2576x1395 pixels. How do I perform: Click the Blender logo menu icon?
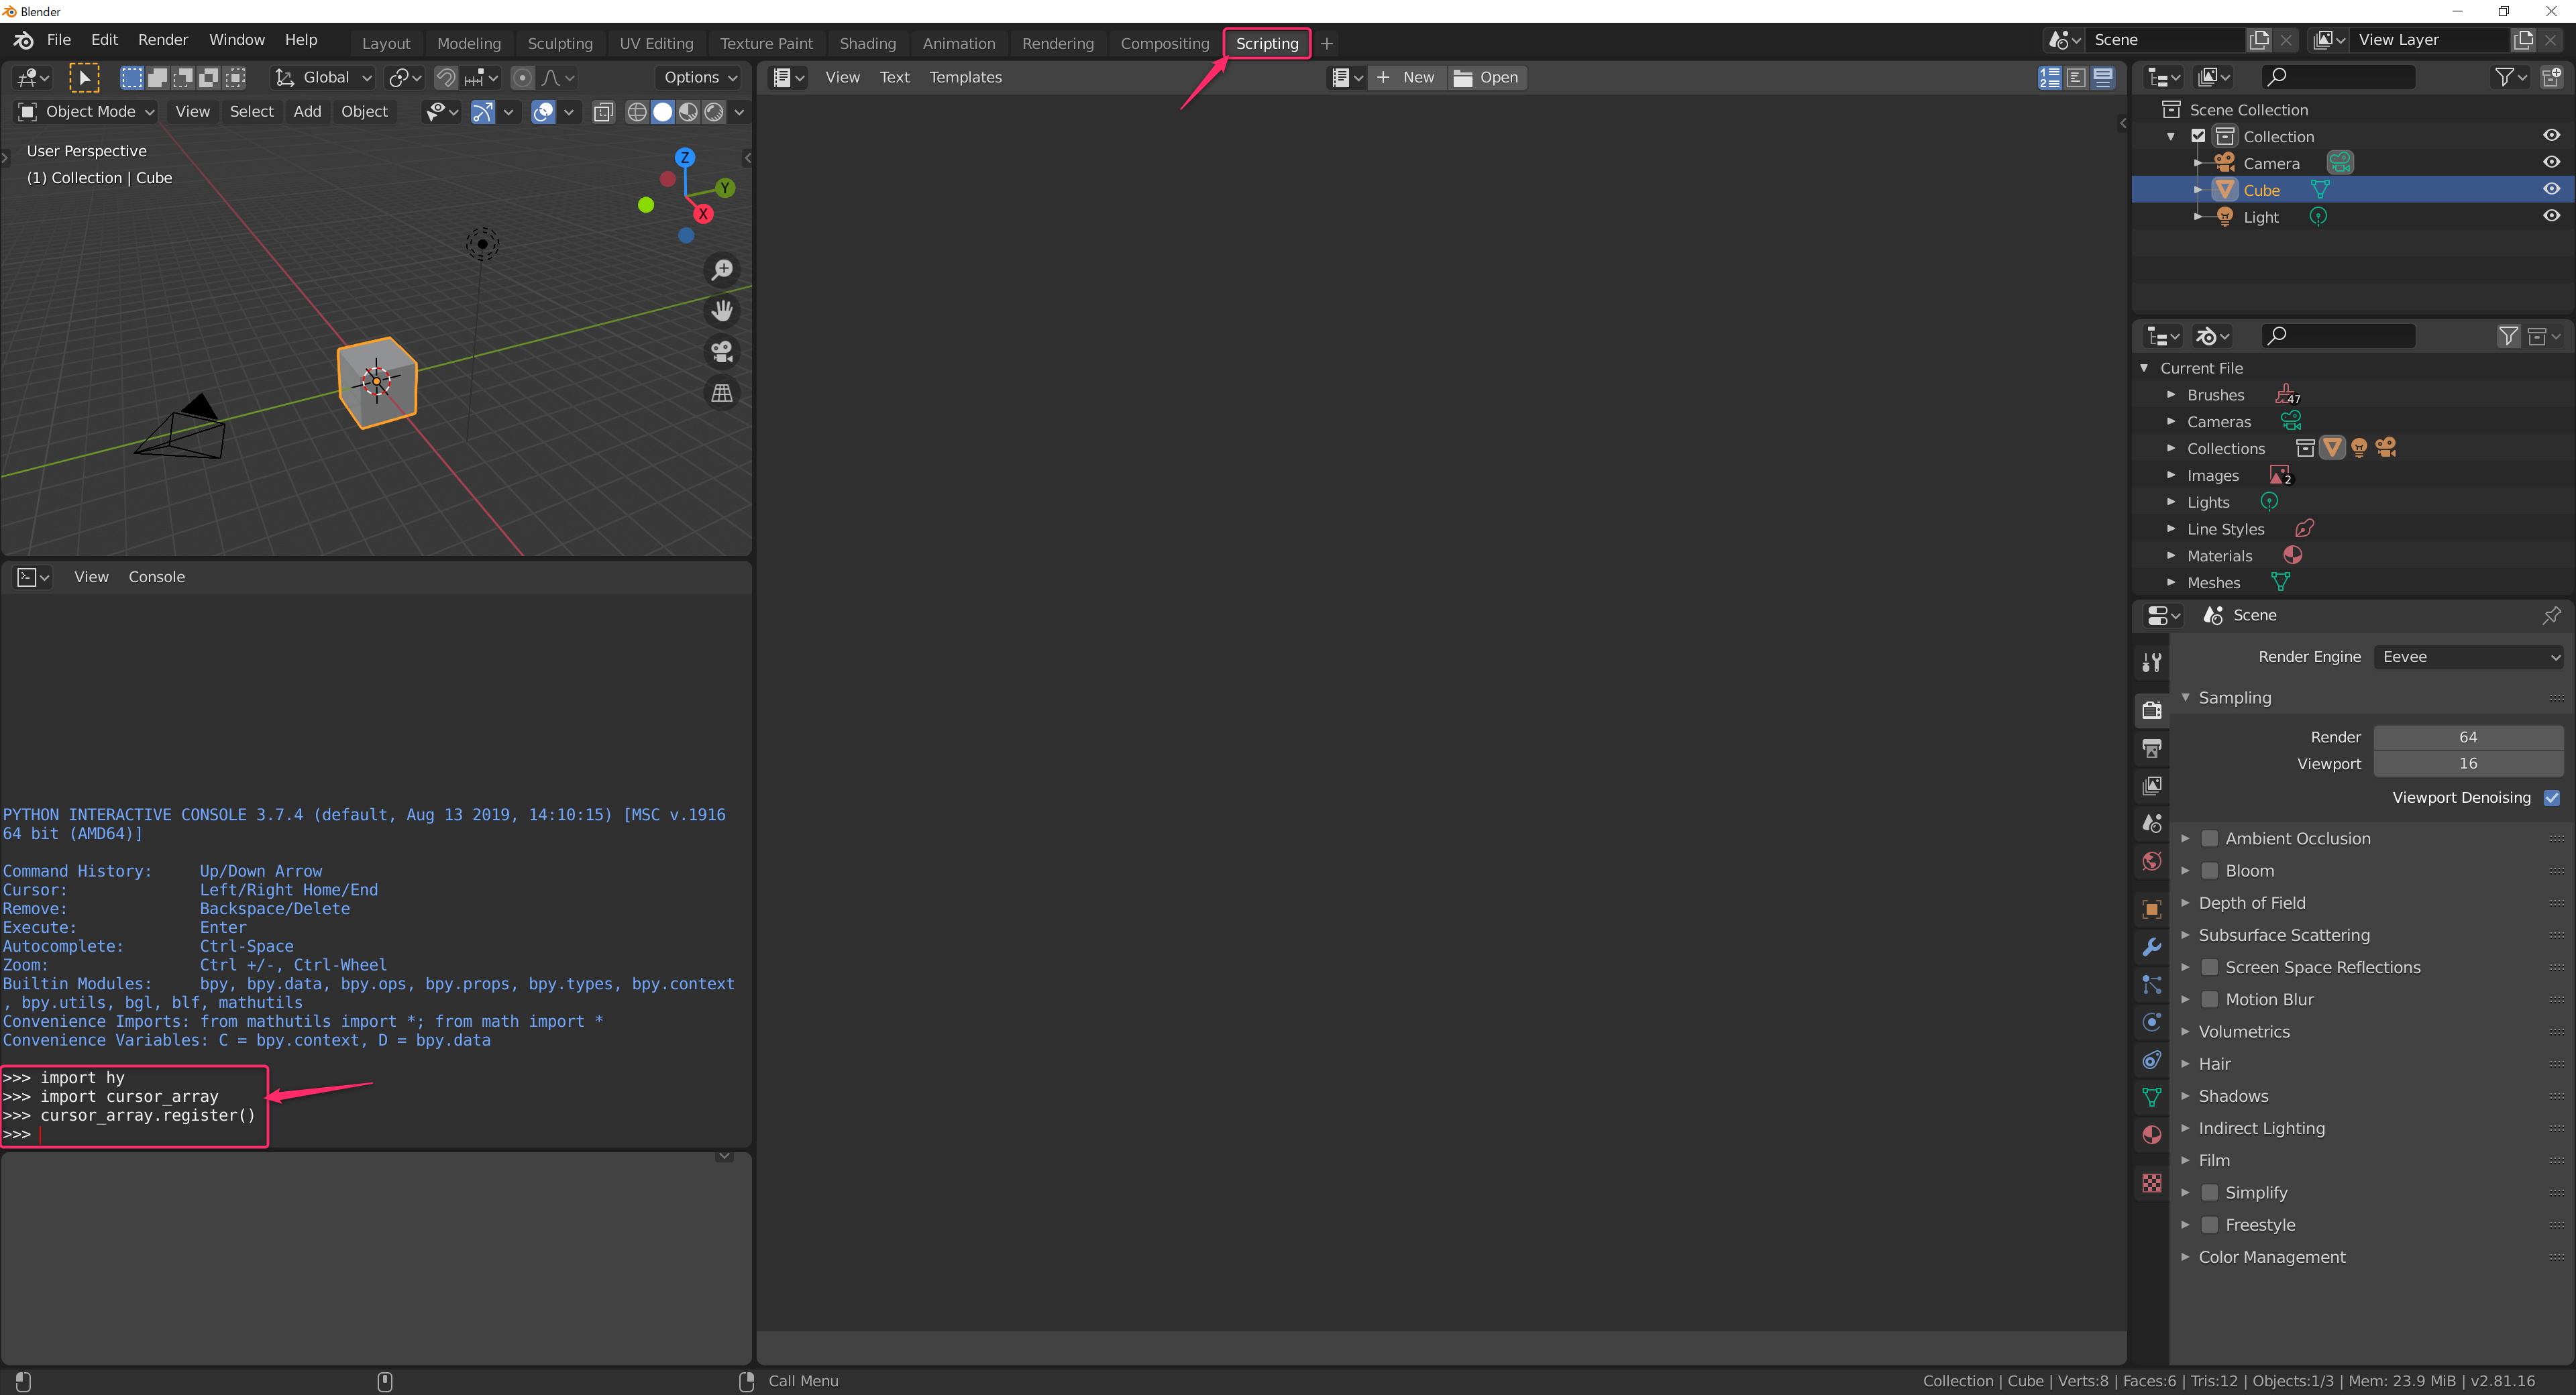point(24,40)
